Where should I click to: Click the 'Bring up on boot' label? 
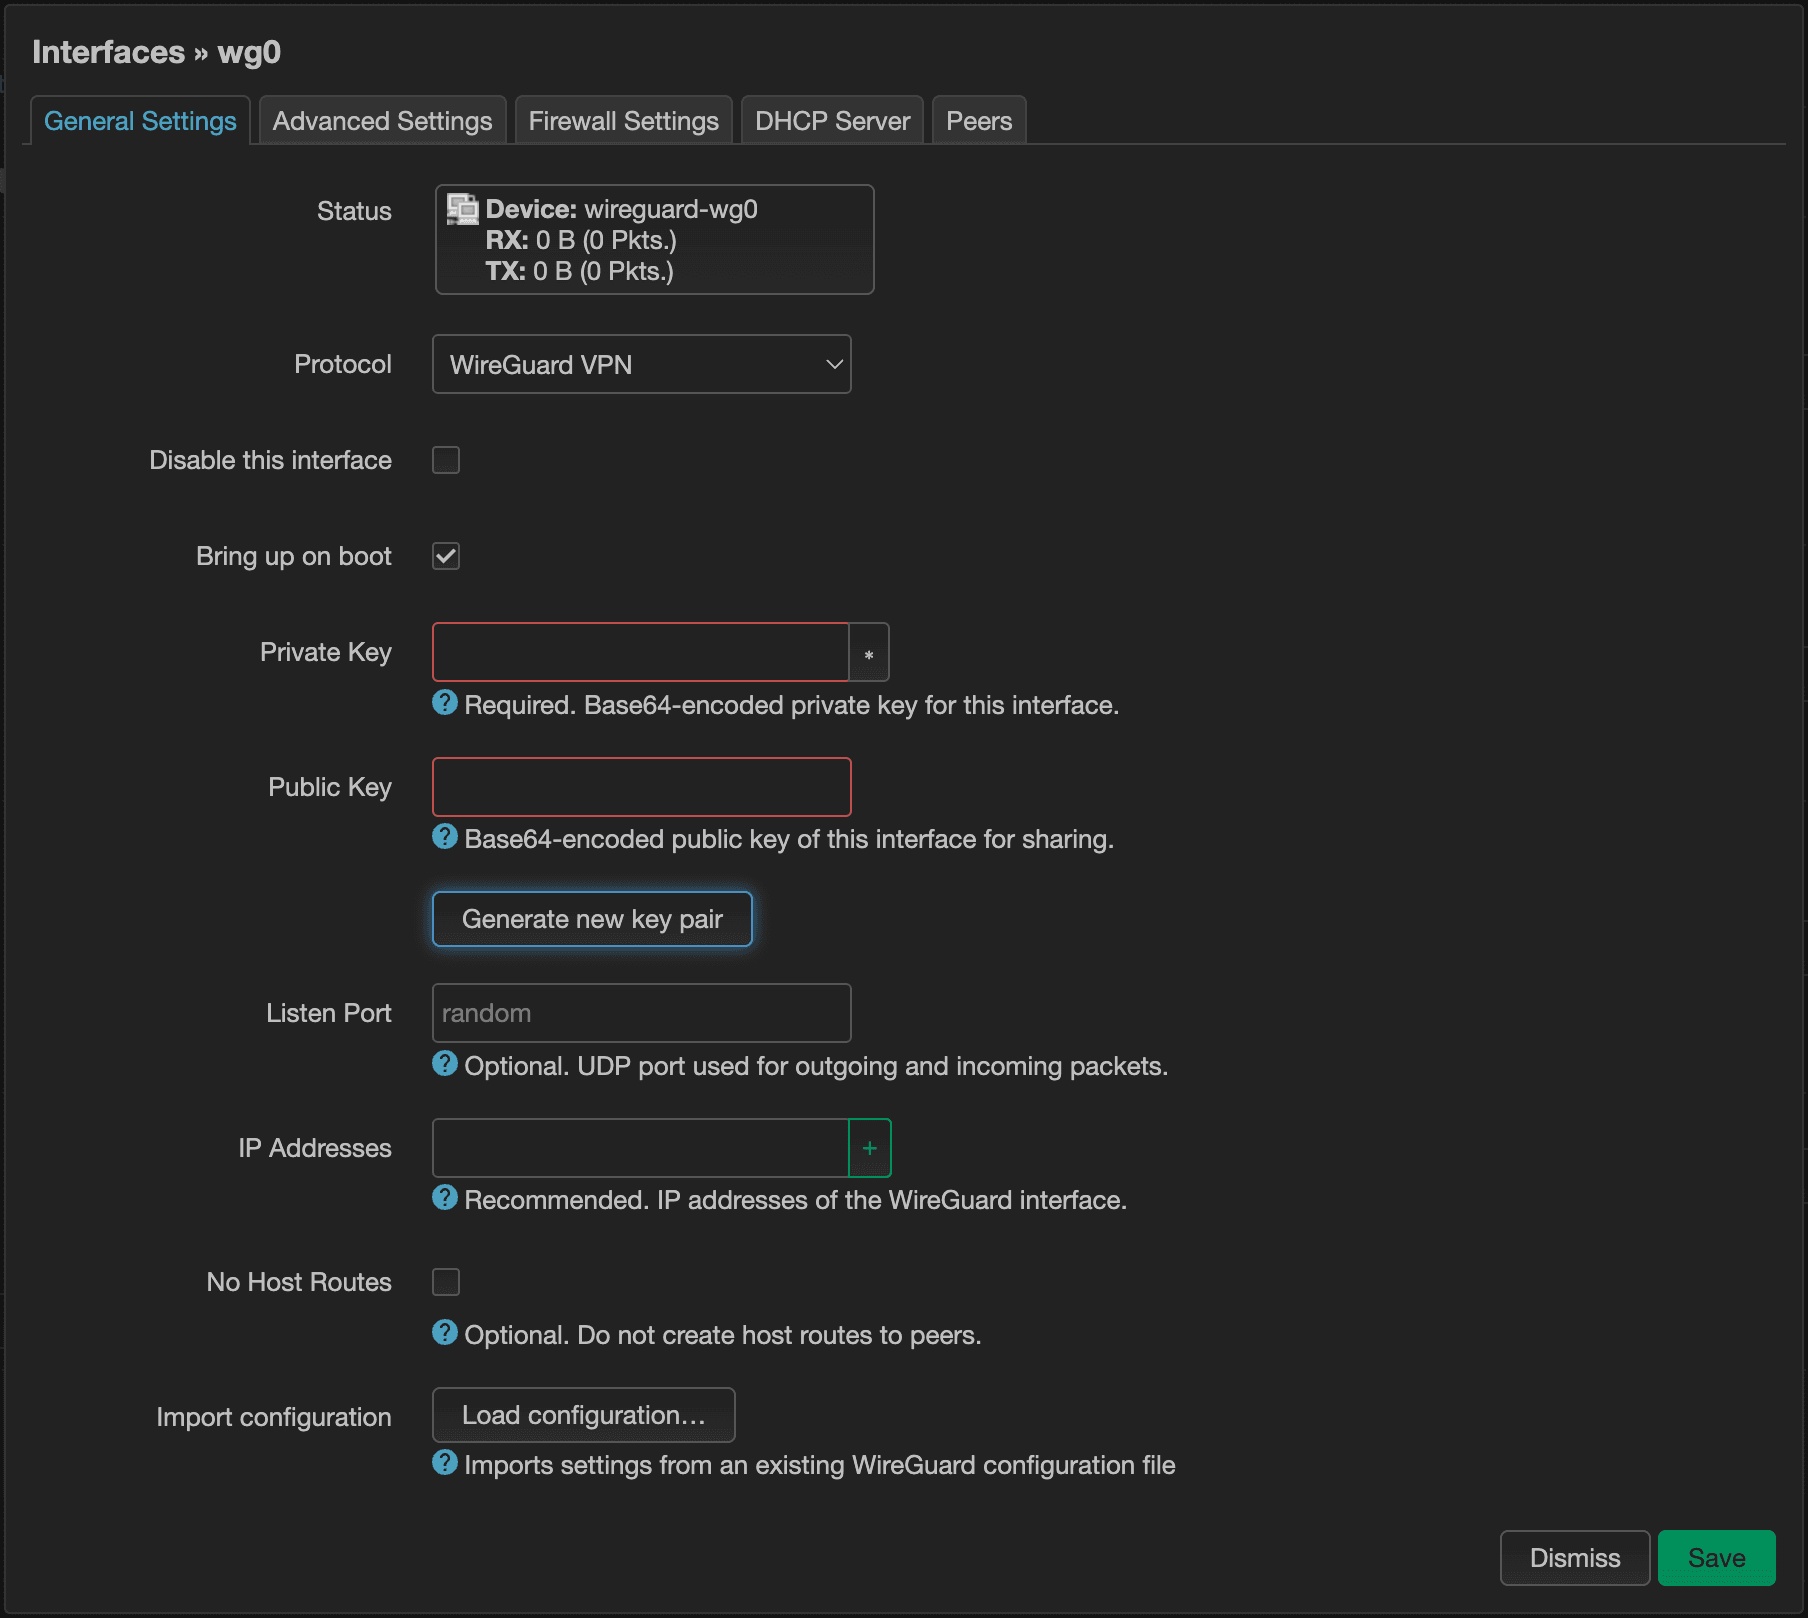pos(293,556)
